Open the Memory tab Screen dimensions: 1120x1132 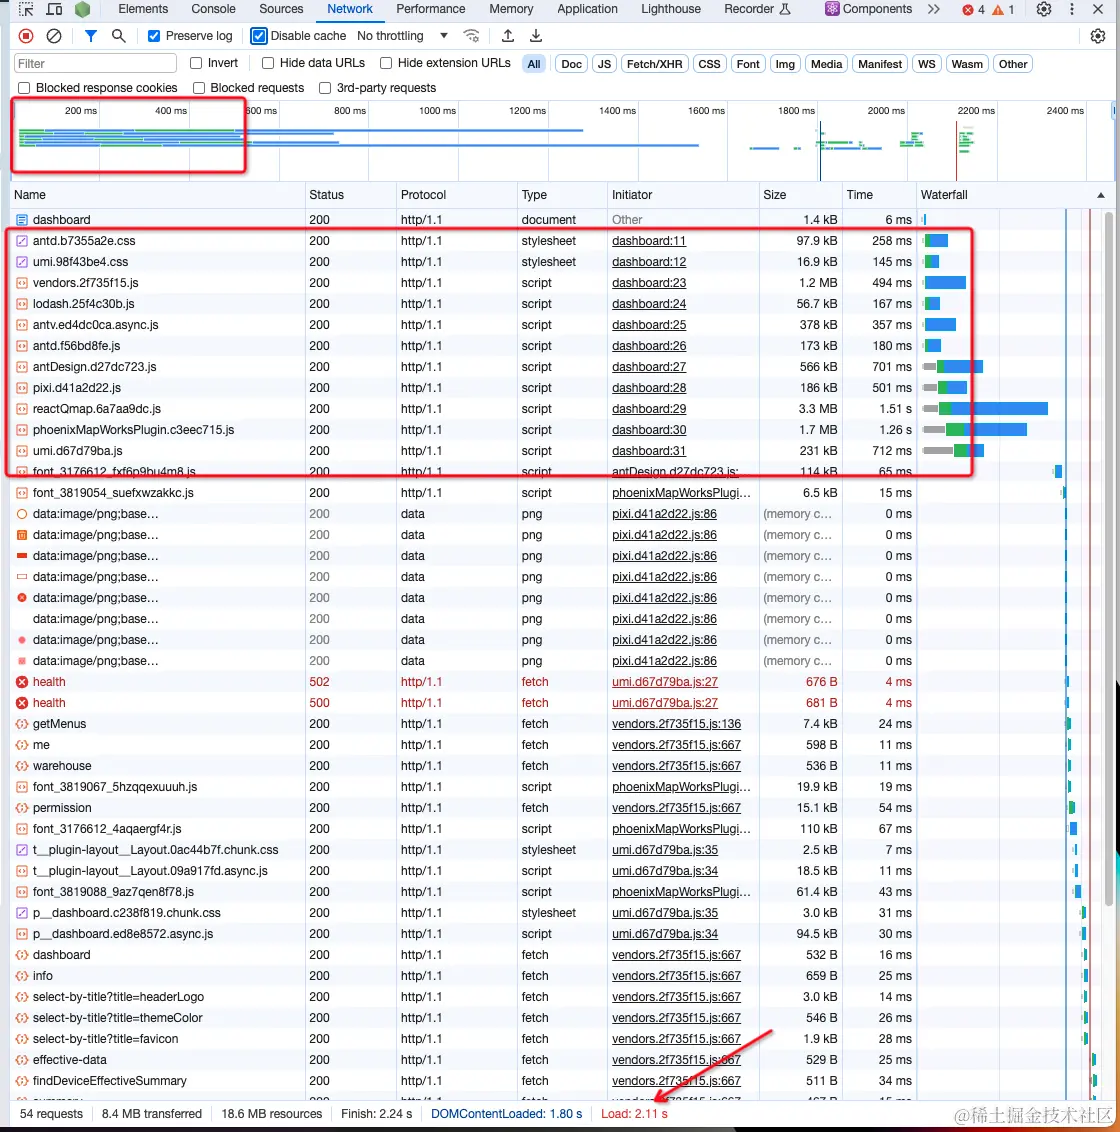click(x=511, y=9)
